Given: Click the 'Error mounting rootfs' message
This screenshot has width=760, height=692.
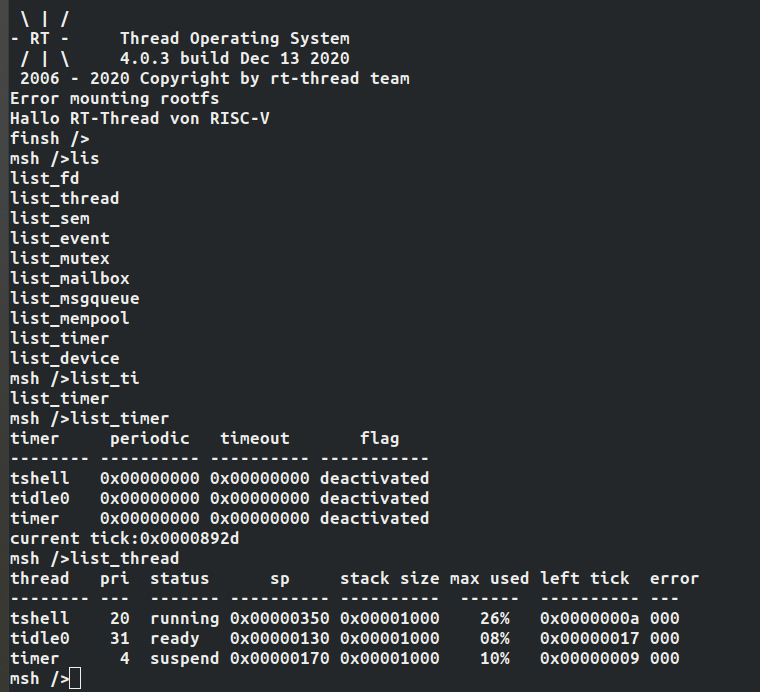Looking at the screenshot, I should pos(115,98).
